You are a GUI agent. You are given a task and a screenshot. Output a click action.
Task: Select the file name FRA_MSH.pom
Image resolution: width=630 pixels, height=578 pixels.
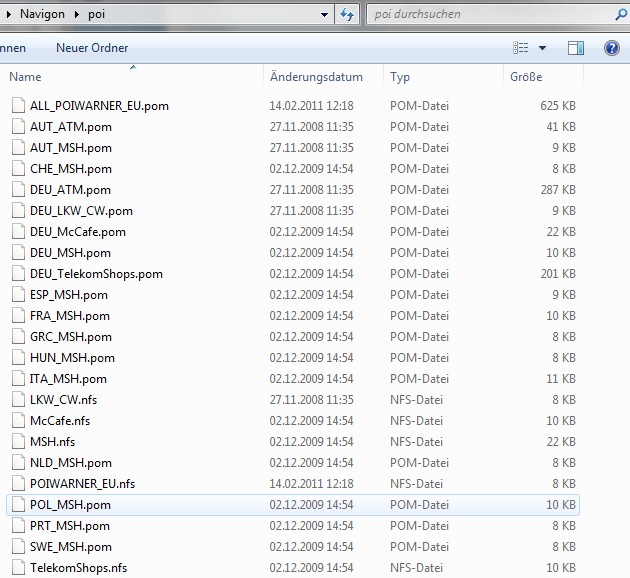70,316
